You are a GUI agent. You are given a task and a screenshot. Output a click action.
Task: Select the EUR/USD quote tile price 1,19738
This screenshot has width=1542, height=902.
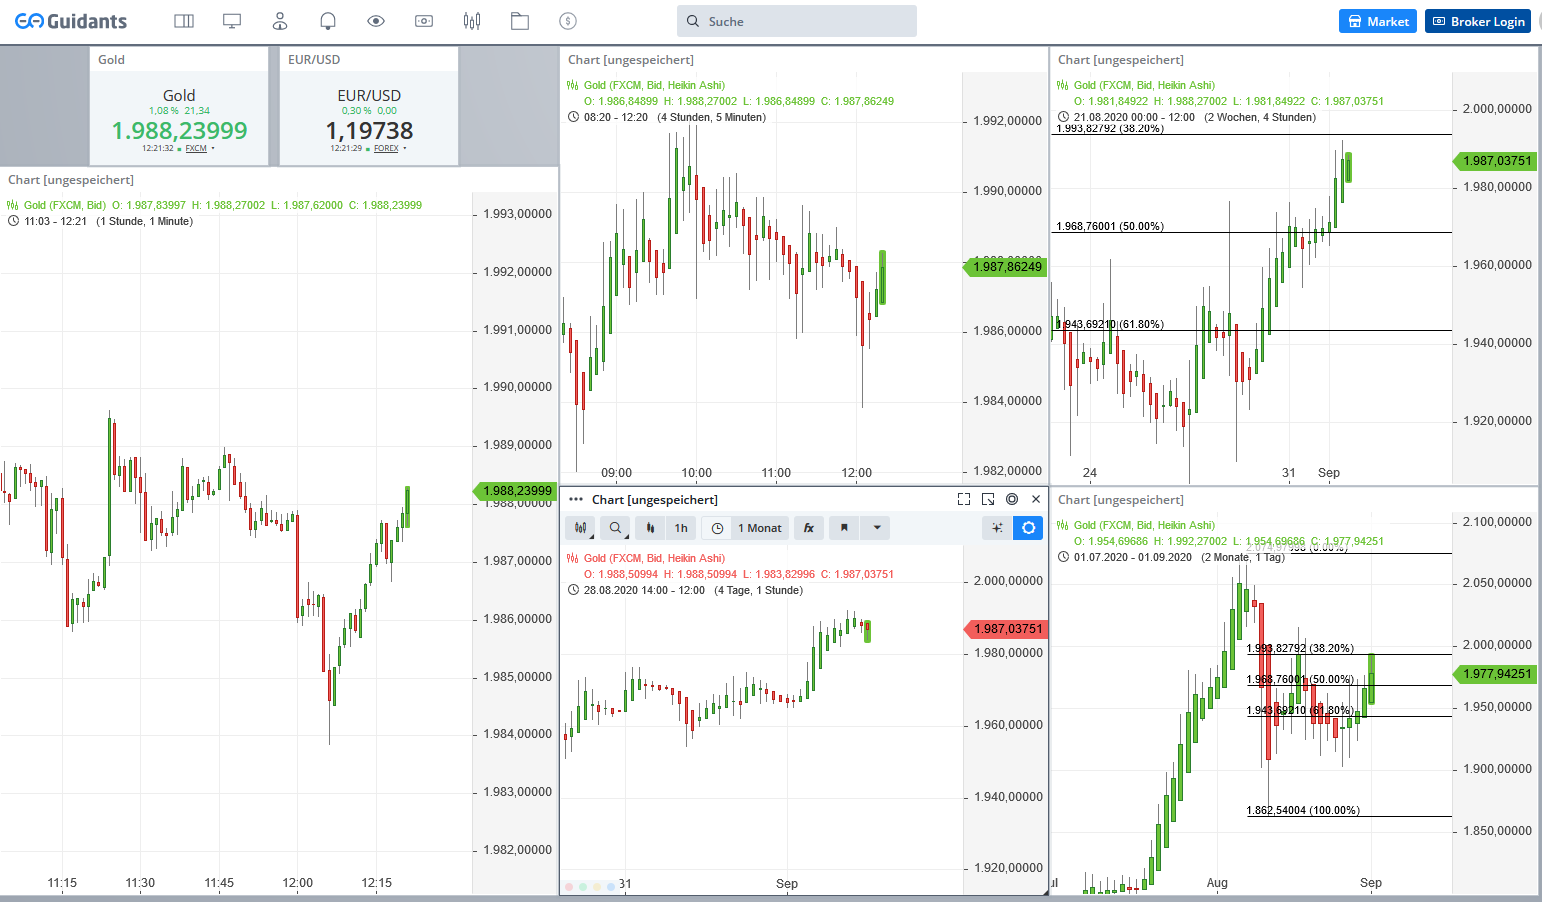369,130
